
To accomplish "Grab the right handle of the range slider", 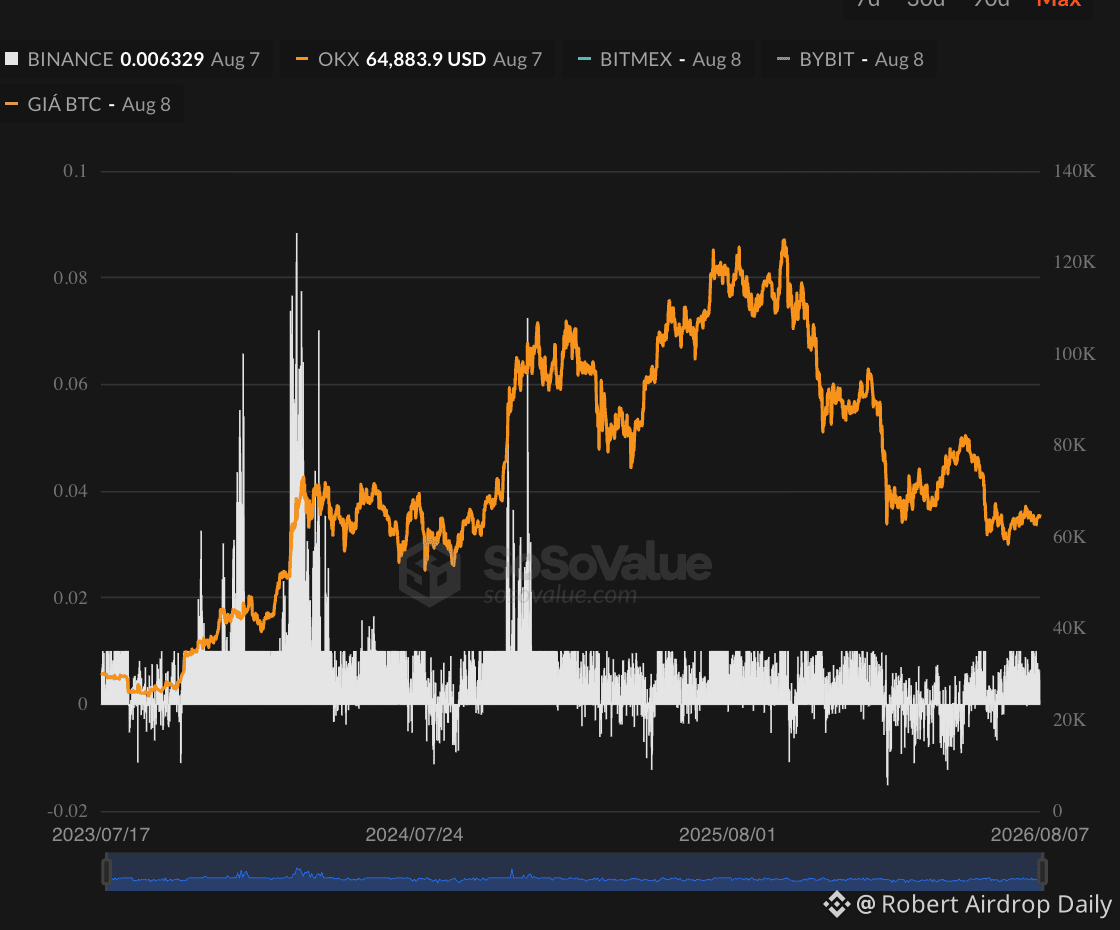I will (1042, 871).
